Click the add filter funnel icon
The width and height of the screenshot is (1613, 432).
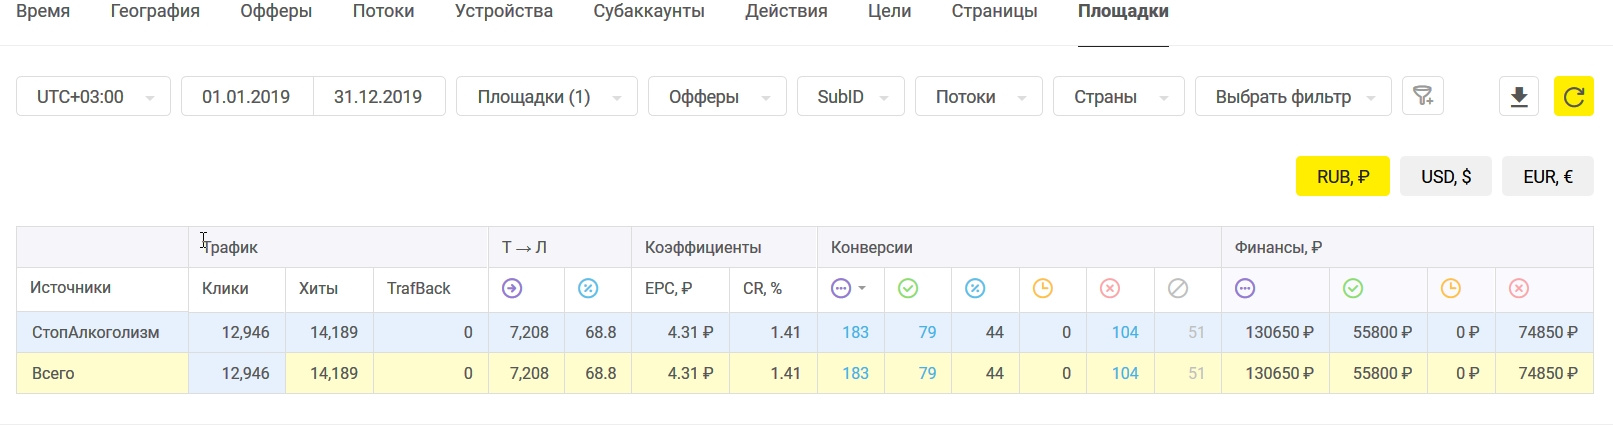click(x=1422, y=96)
